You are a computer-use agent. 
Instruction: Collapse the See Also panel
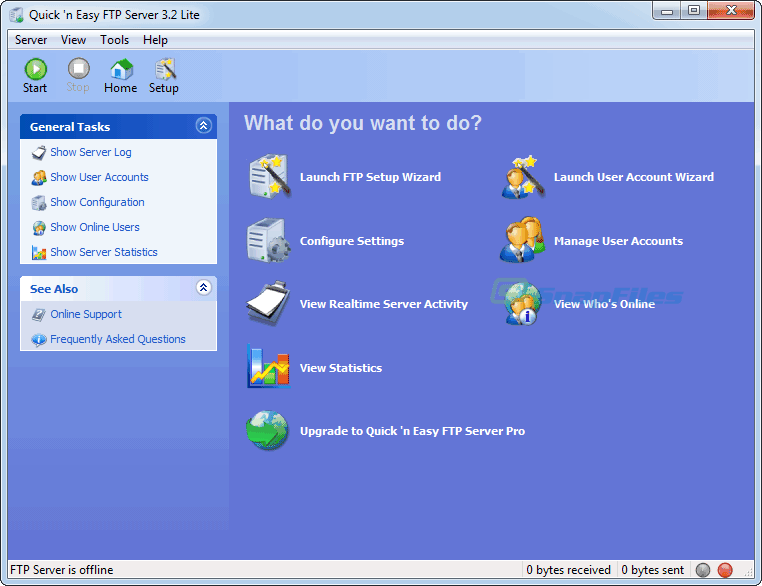coord(204,288)
